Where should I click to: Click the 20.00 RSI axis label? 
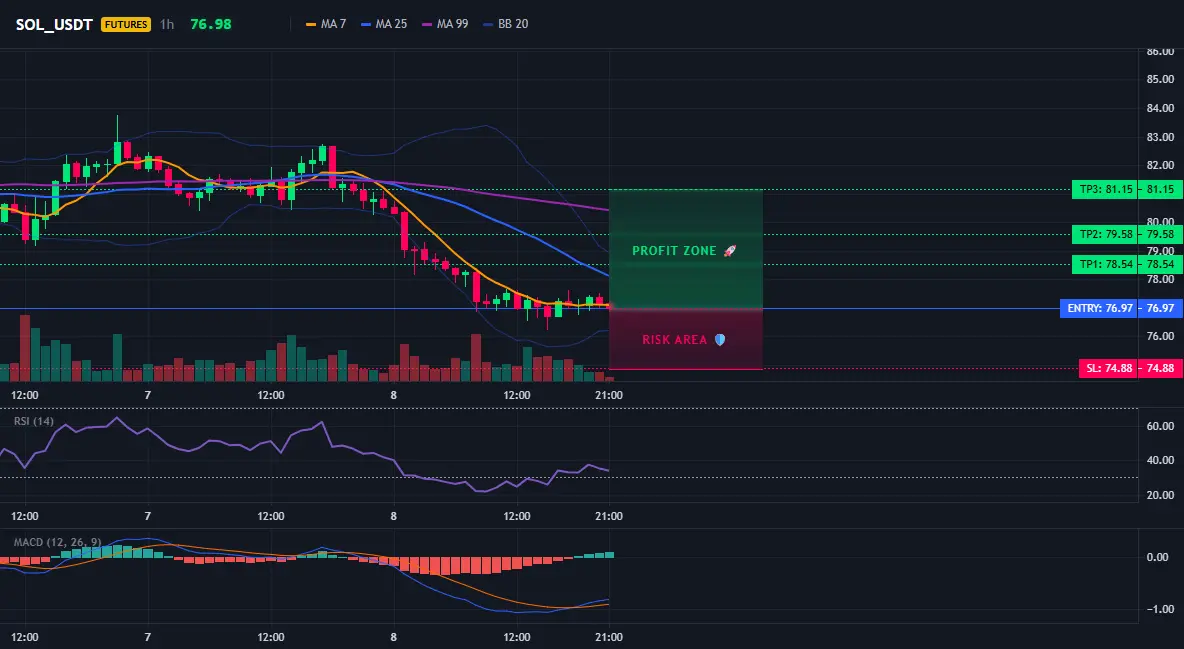[1160, 495]
